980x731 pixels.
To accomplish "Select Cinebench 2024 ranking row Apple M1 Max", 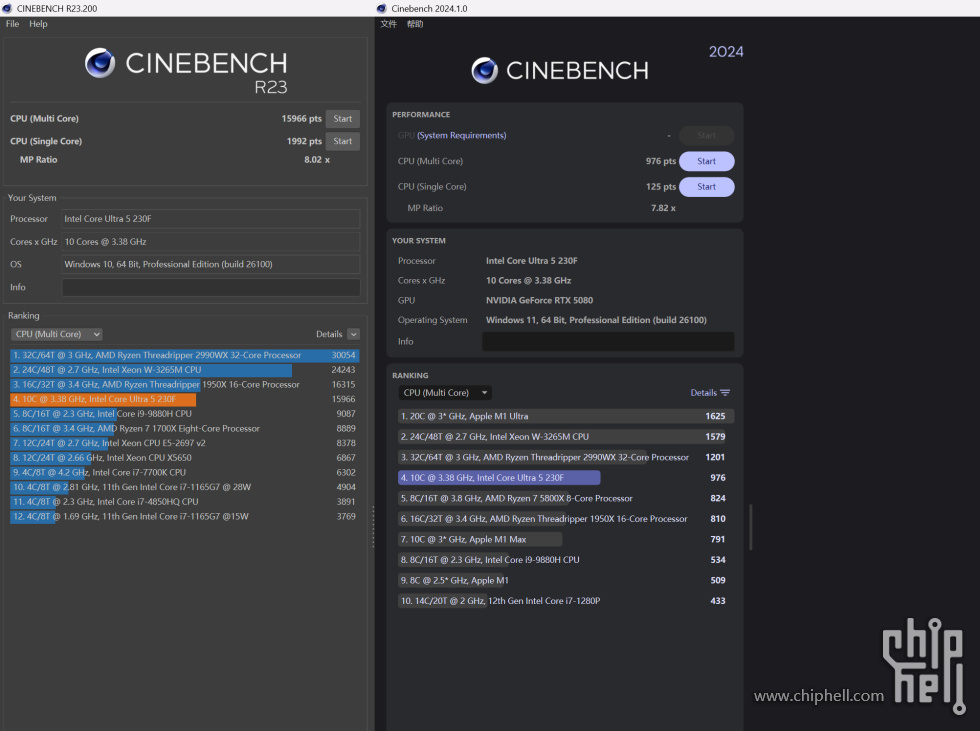I will click(x=566, y=539).
